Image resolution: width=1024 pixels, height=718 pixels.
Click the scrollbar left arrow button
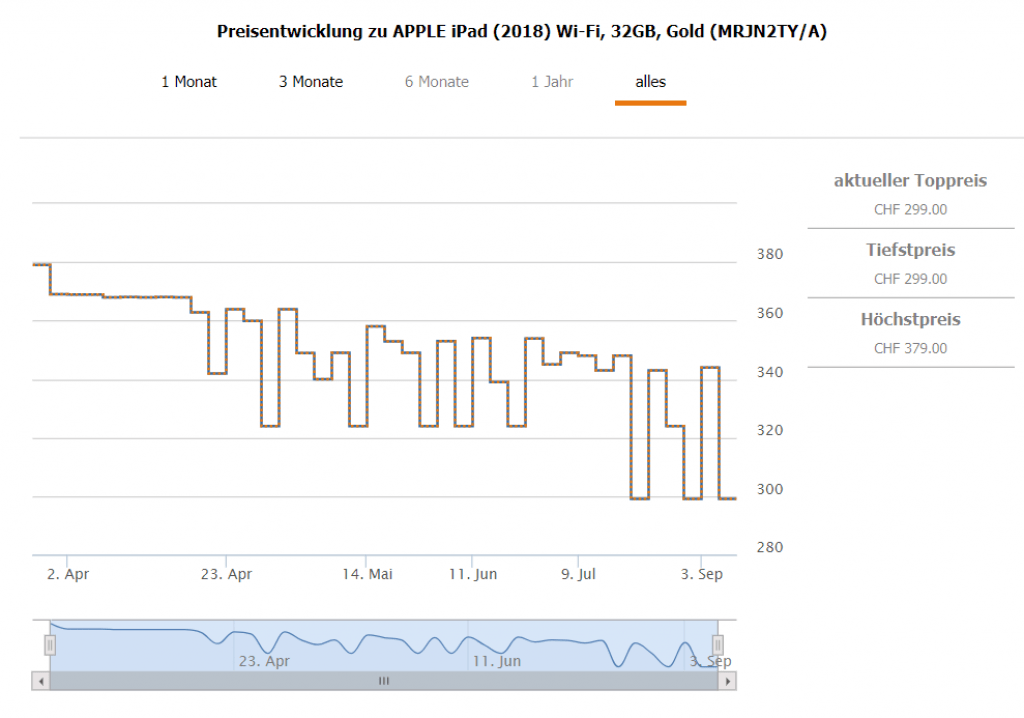pyautogui.click(x=41, y=681)
